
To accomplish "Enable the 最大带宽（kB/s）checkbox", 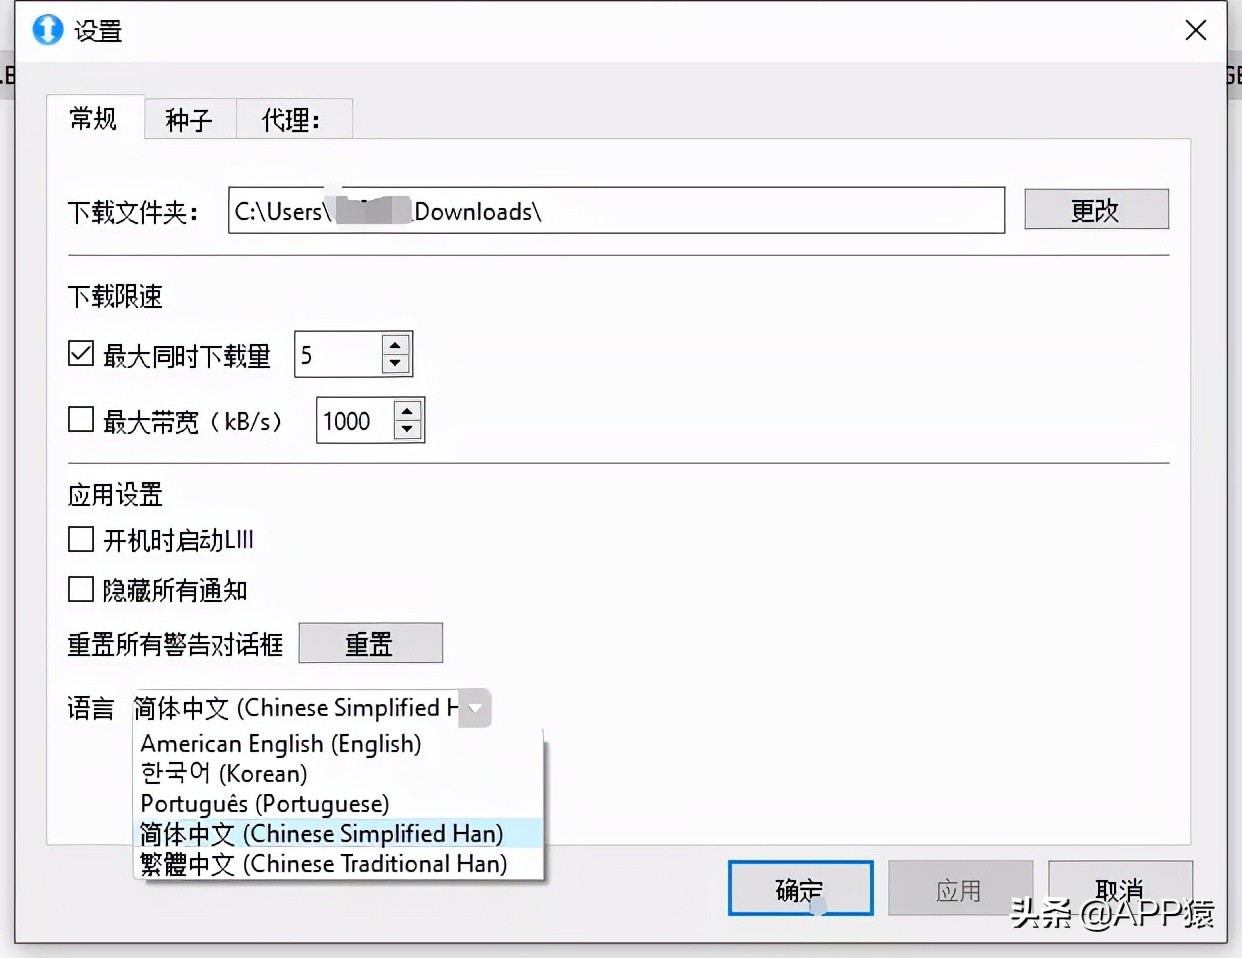I will click(x=81, y=419).
